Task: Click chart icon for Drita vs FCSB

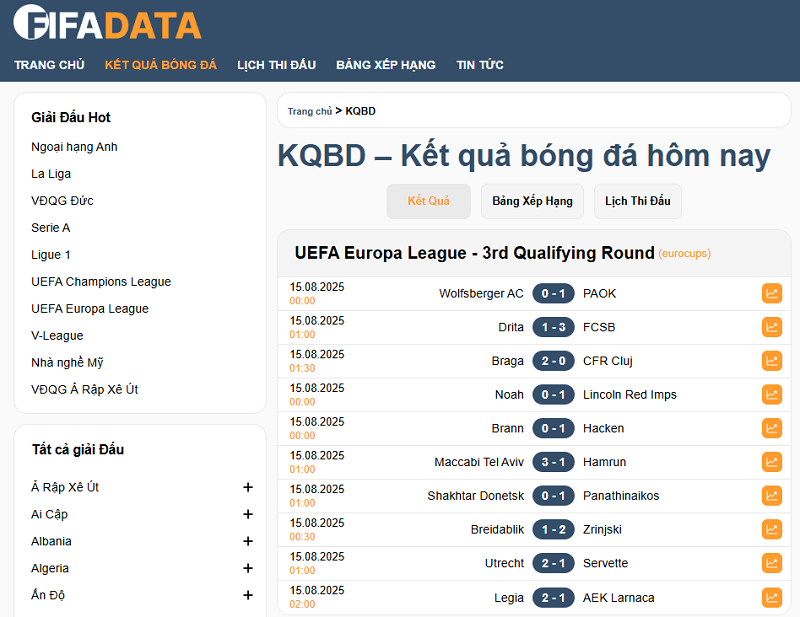Action: 771,327
